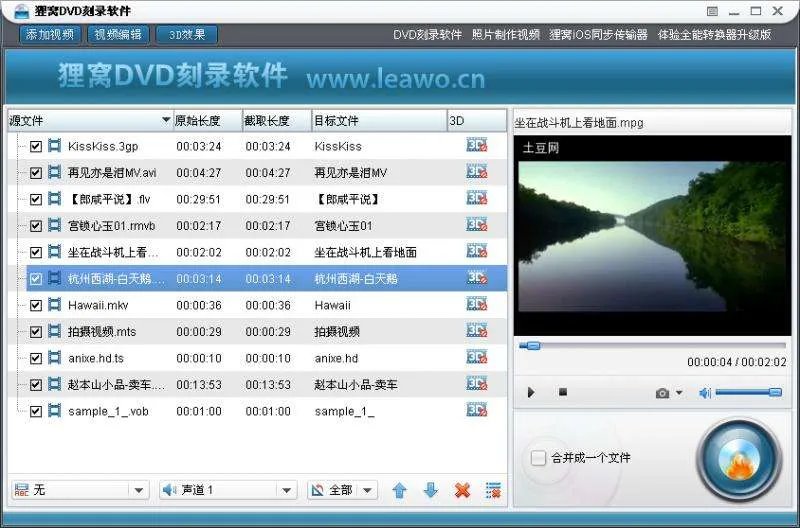Image resolution: width=800 pixels, height=528 pixels.
Task: Move selected file up with blue arrow
Action: pos(399,491)
